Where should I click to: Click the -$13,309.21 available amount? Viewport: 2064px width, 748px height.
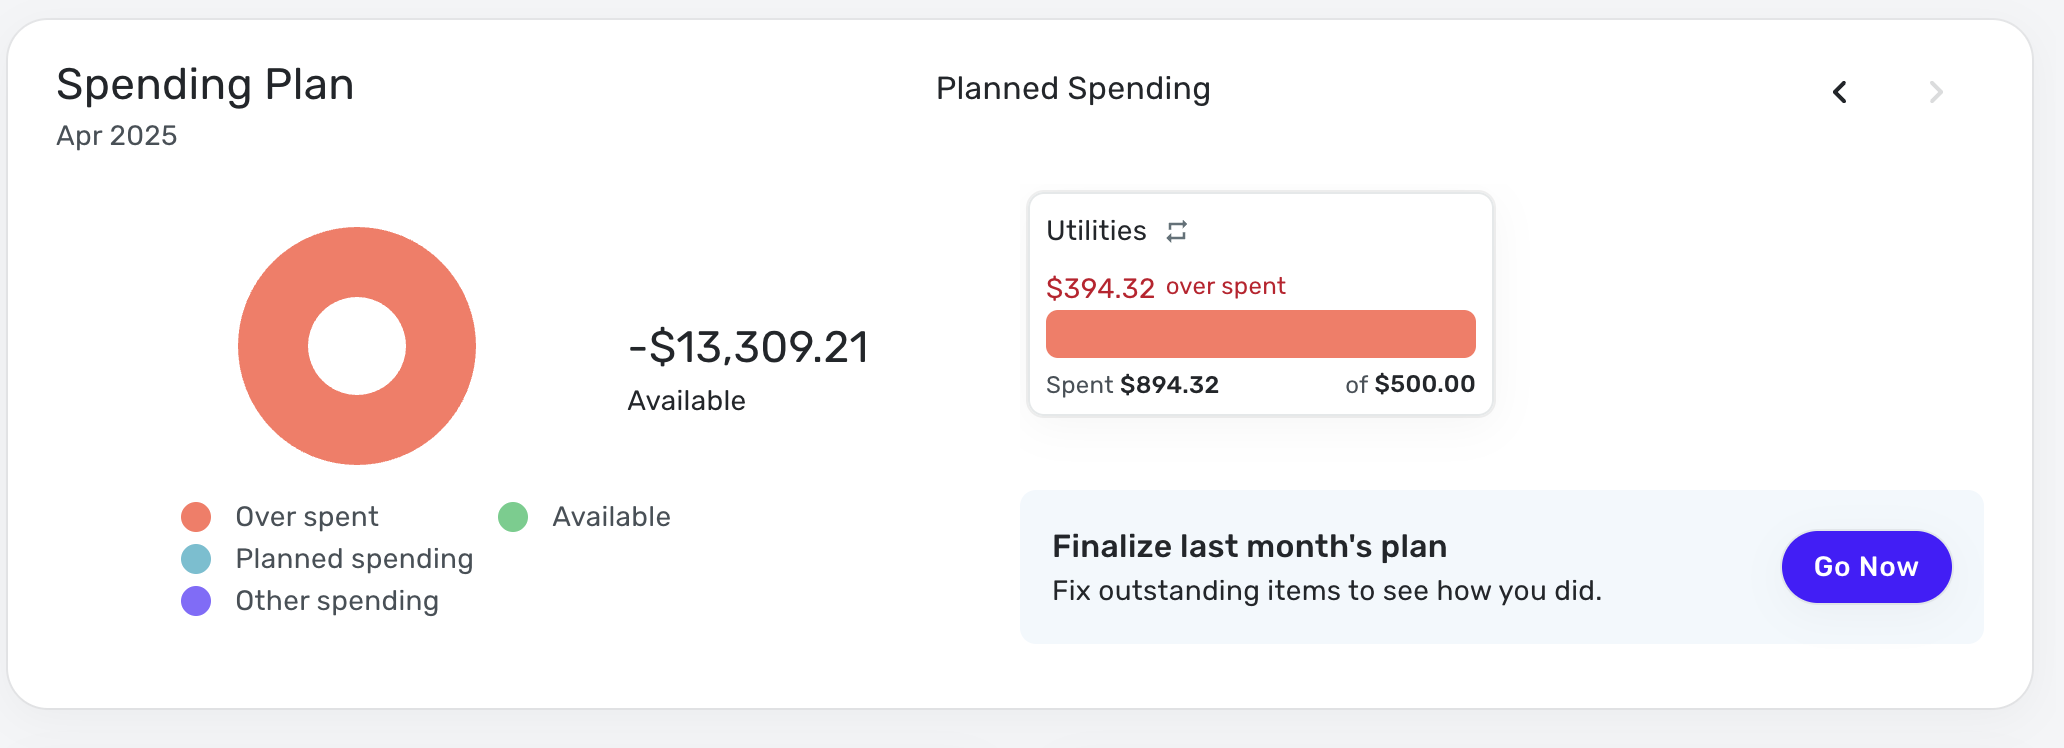click(x=749, y=347)
